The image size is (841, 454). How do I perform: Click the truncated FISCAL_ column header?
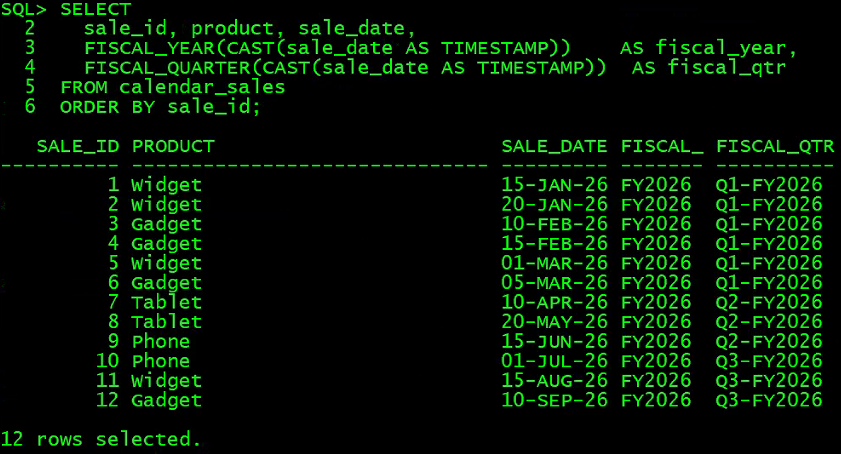662,147
